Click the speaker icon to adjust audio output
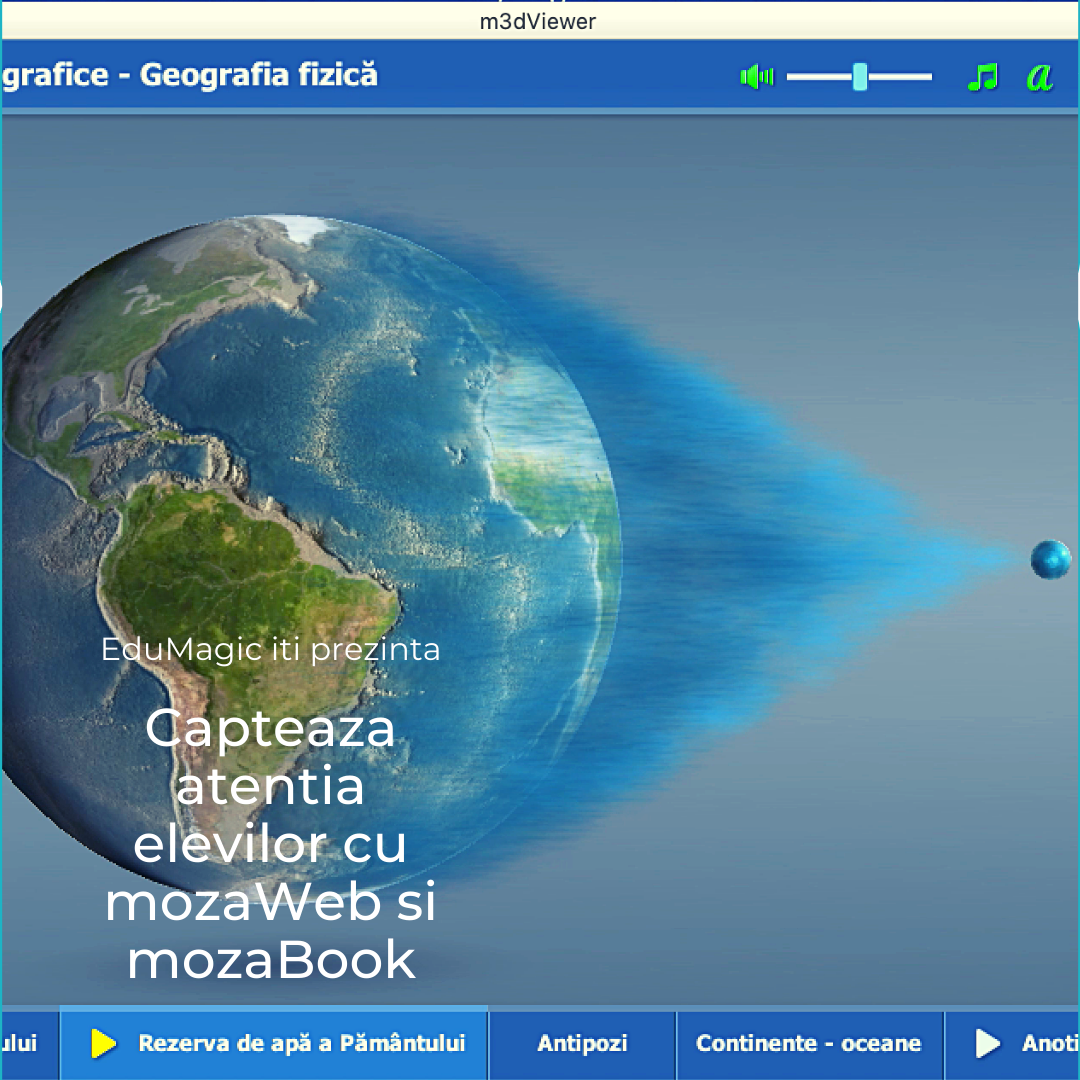This screenshot has height=1080, width=1080. 757,76
